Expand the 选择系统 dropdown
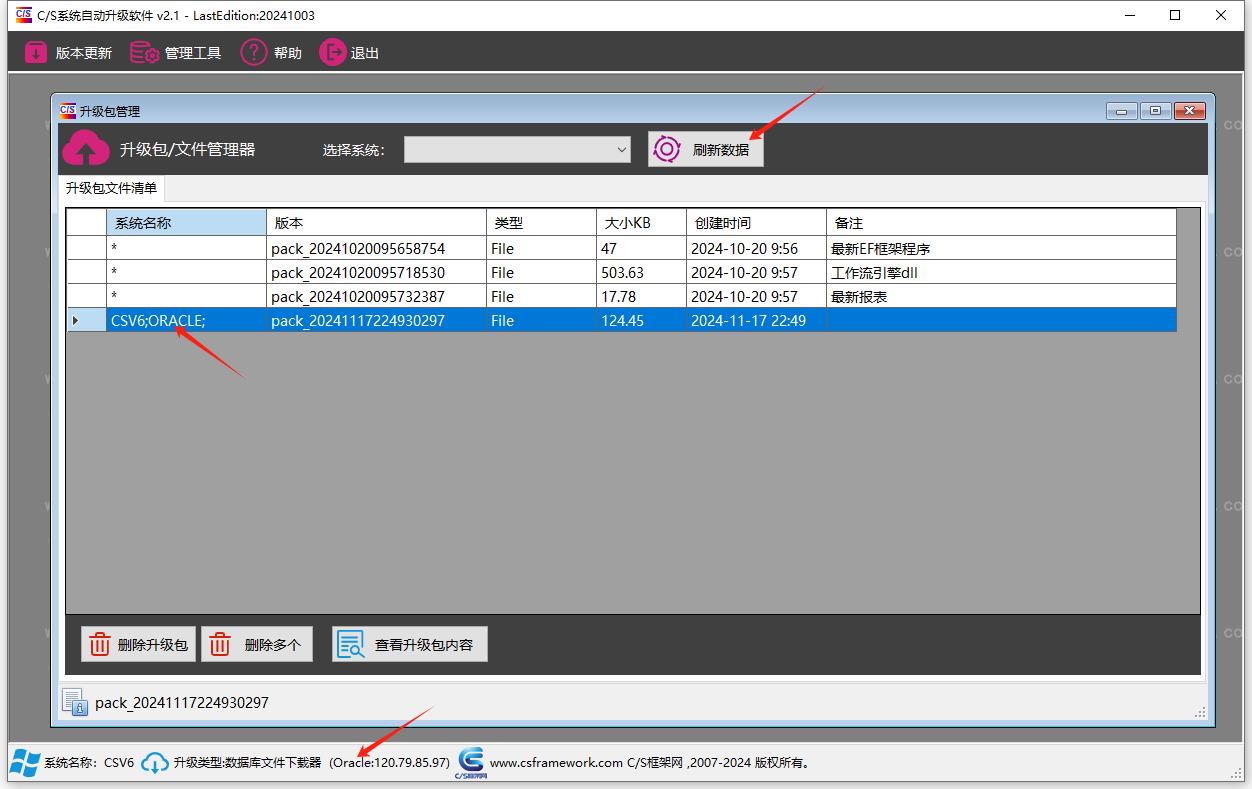 (621, 150)
